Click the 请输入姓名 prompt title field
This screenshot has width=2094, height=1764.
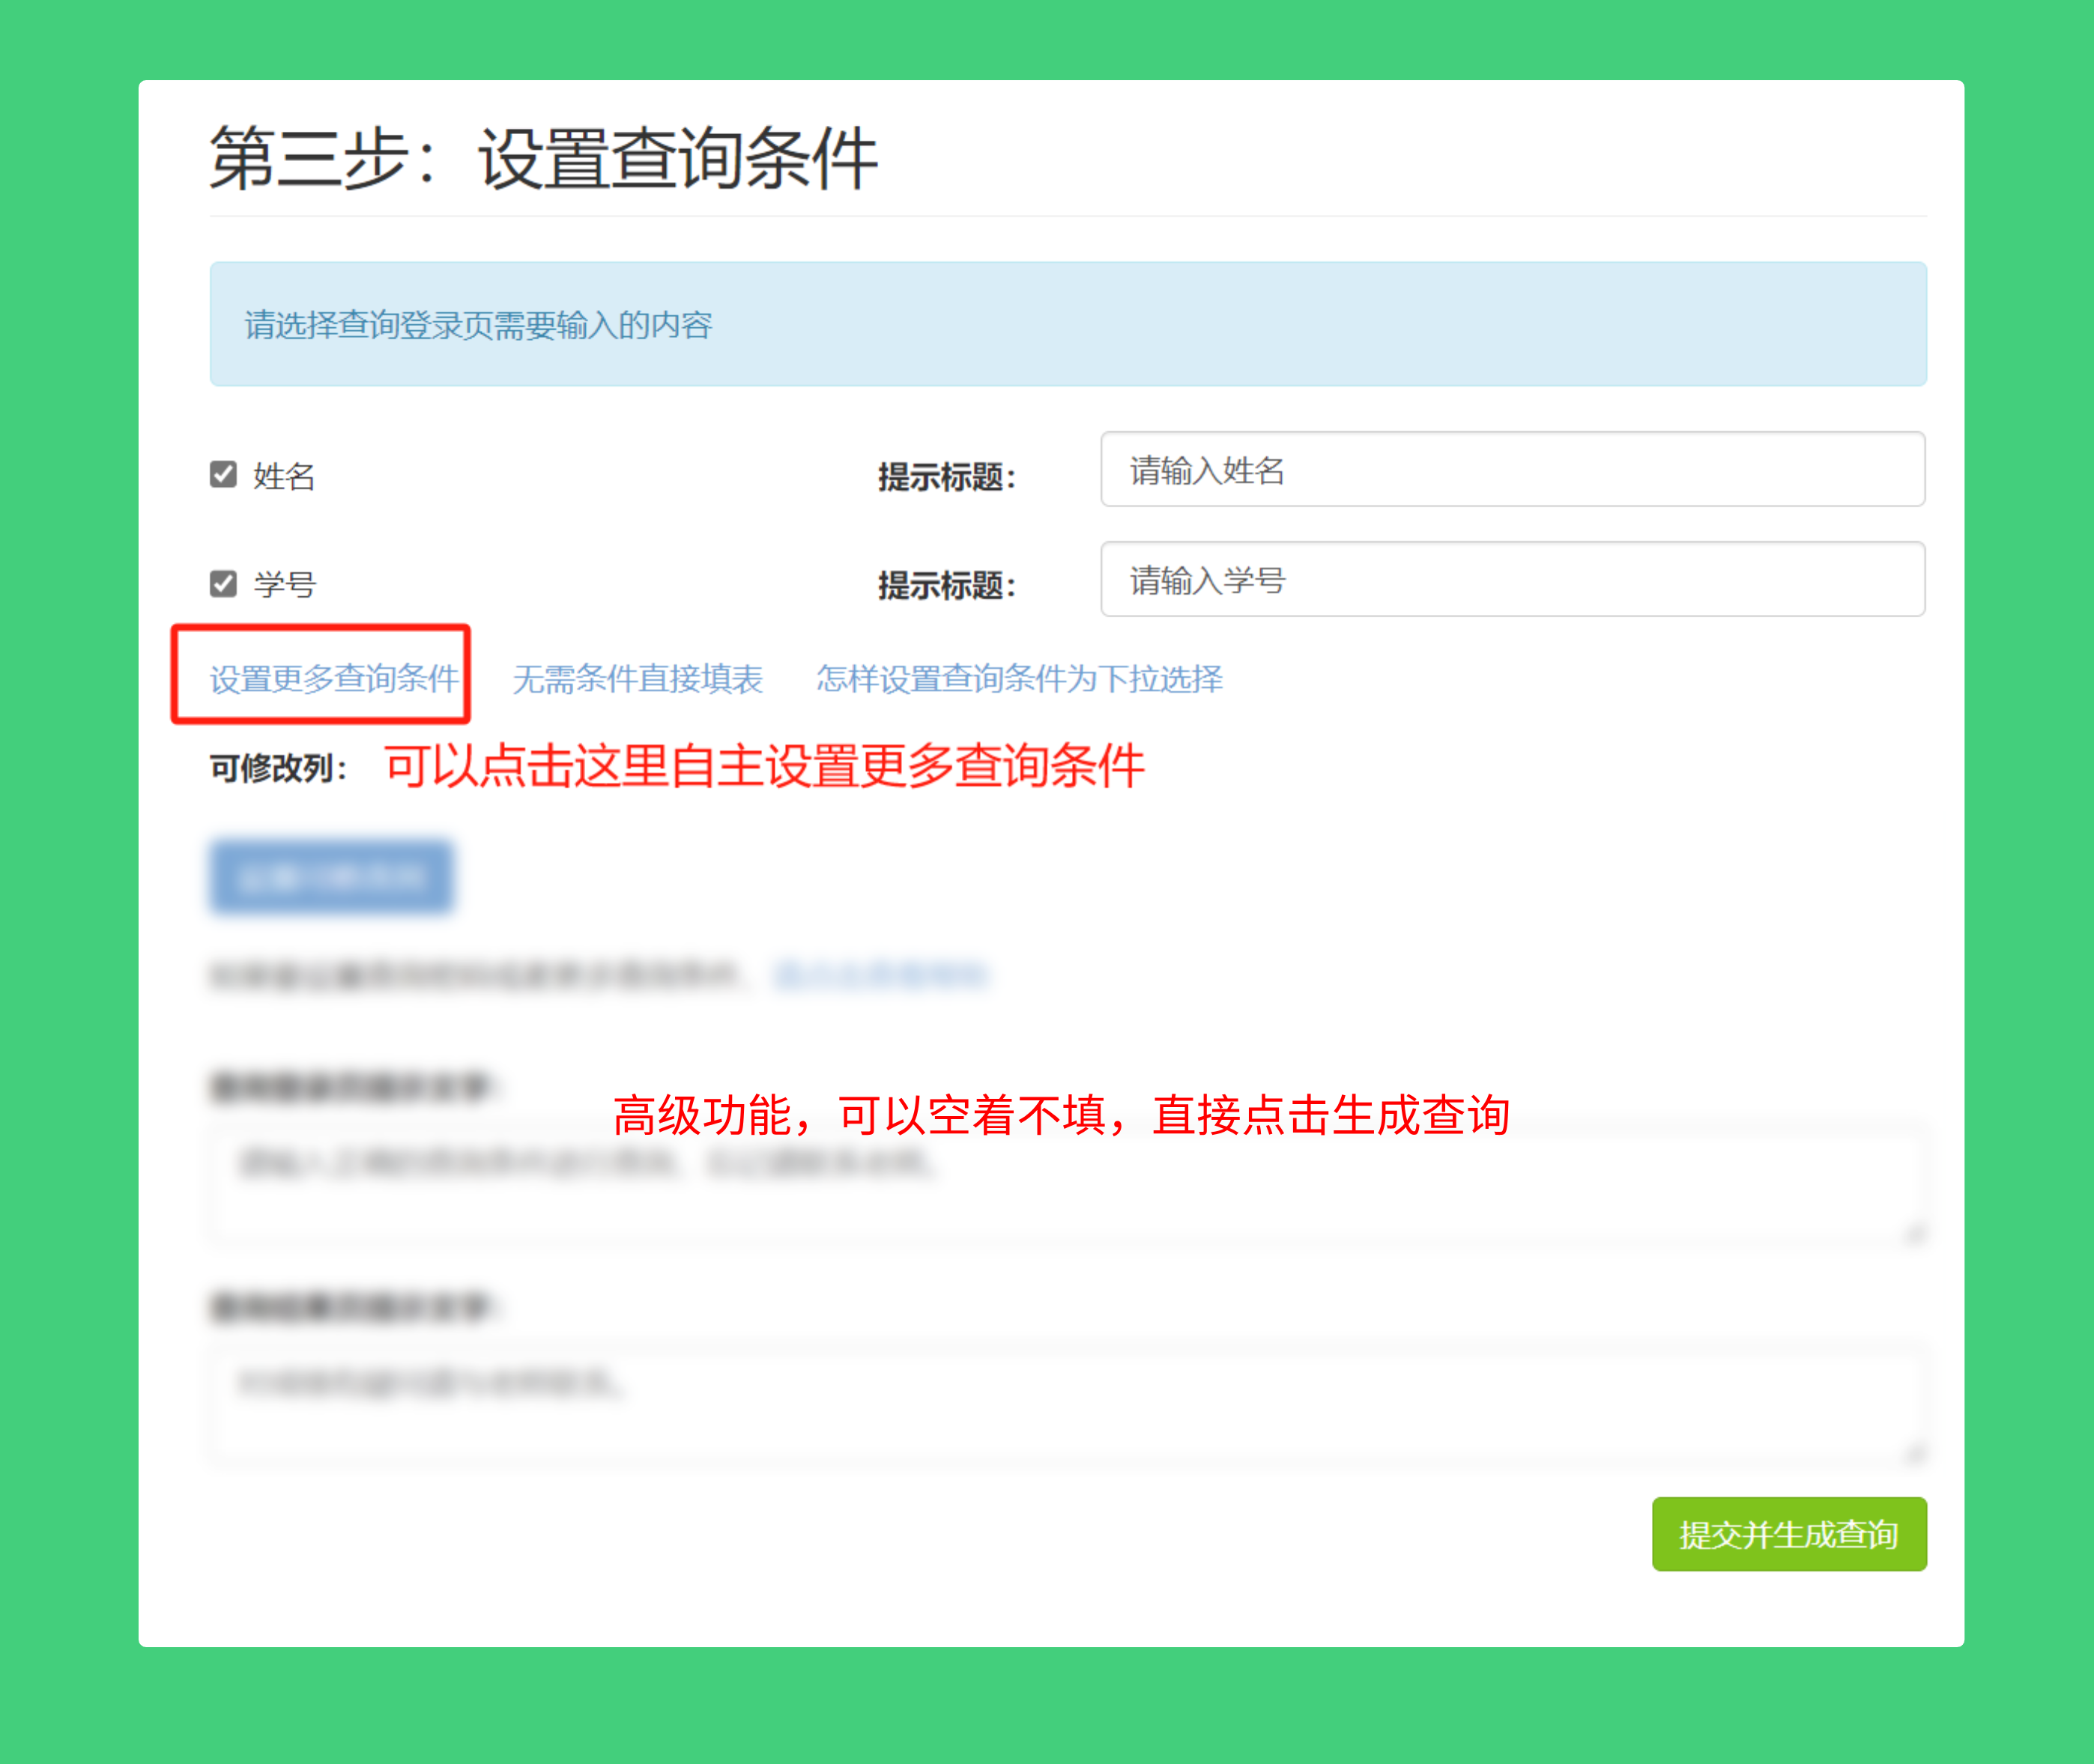(x=1512, y=469)
